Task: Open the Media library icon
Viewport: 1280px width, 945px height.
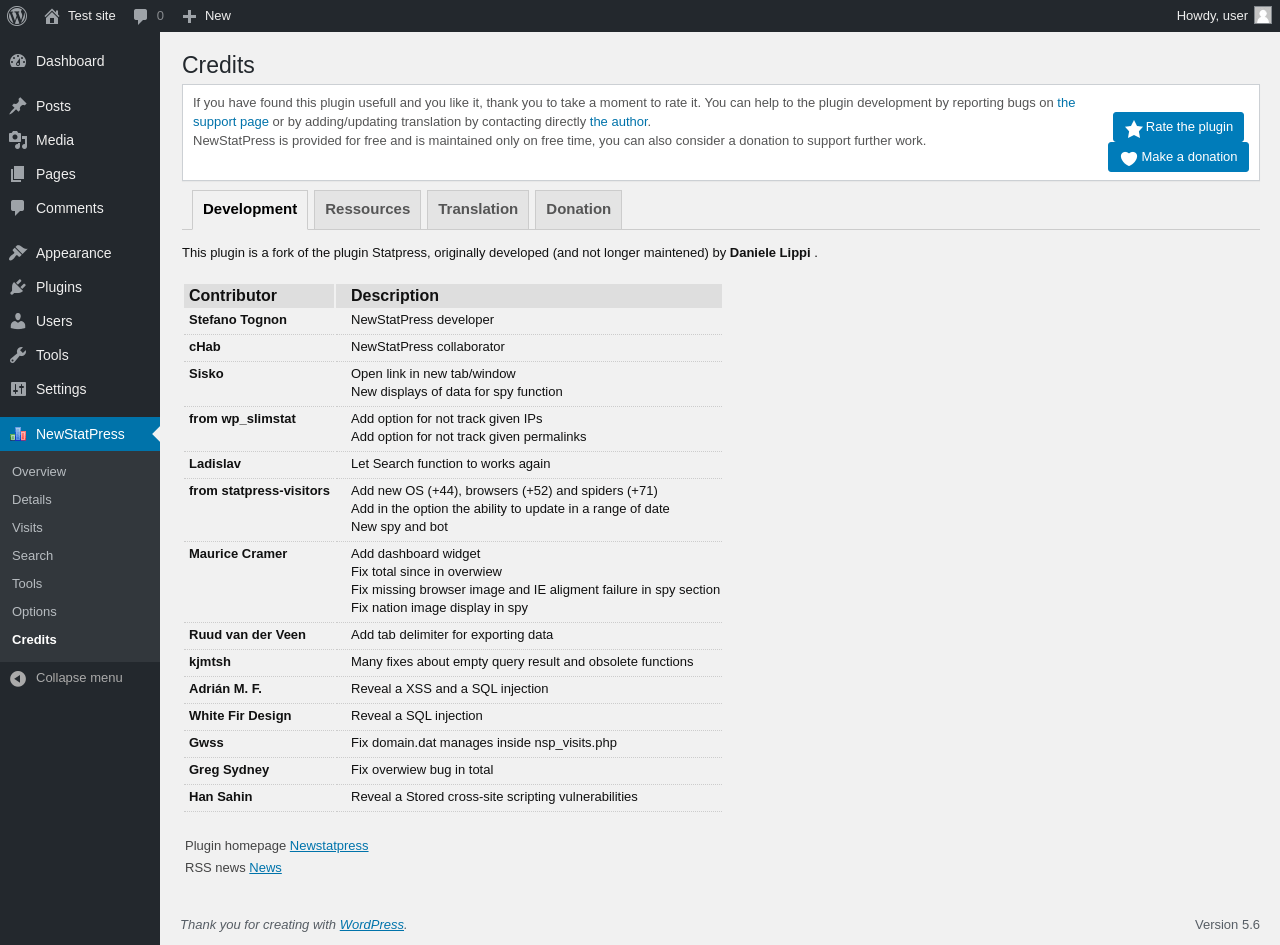Action: 18,140
